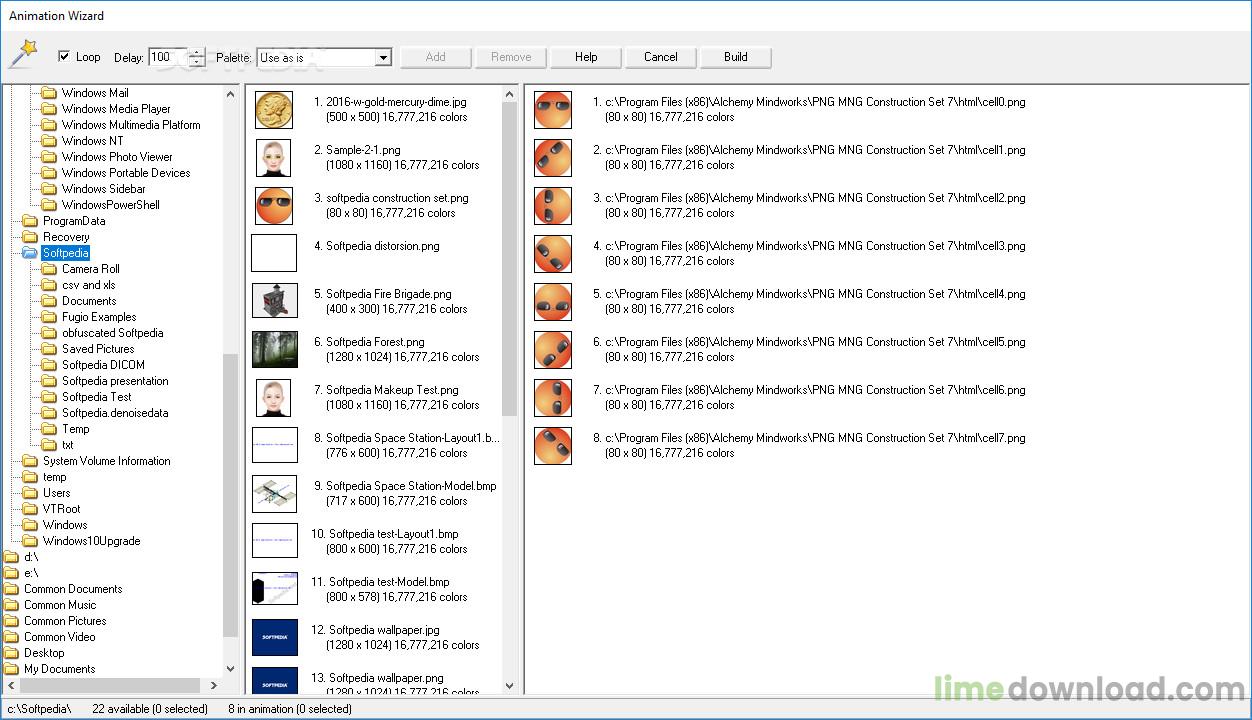Click the Build button
Screen dimensions: 1252x720
click(736, 57)
